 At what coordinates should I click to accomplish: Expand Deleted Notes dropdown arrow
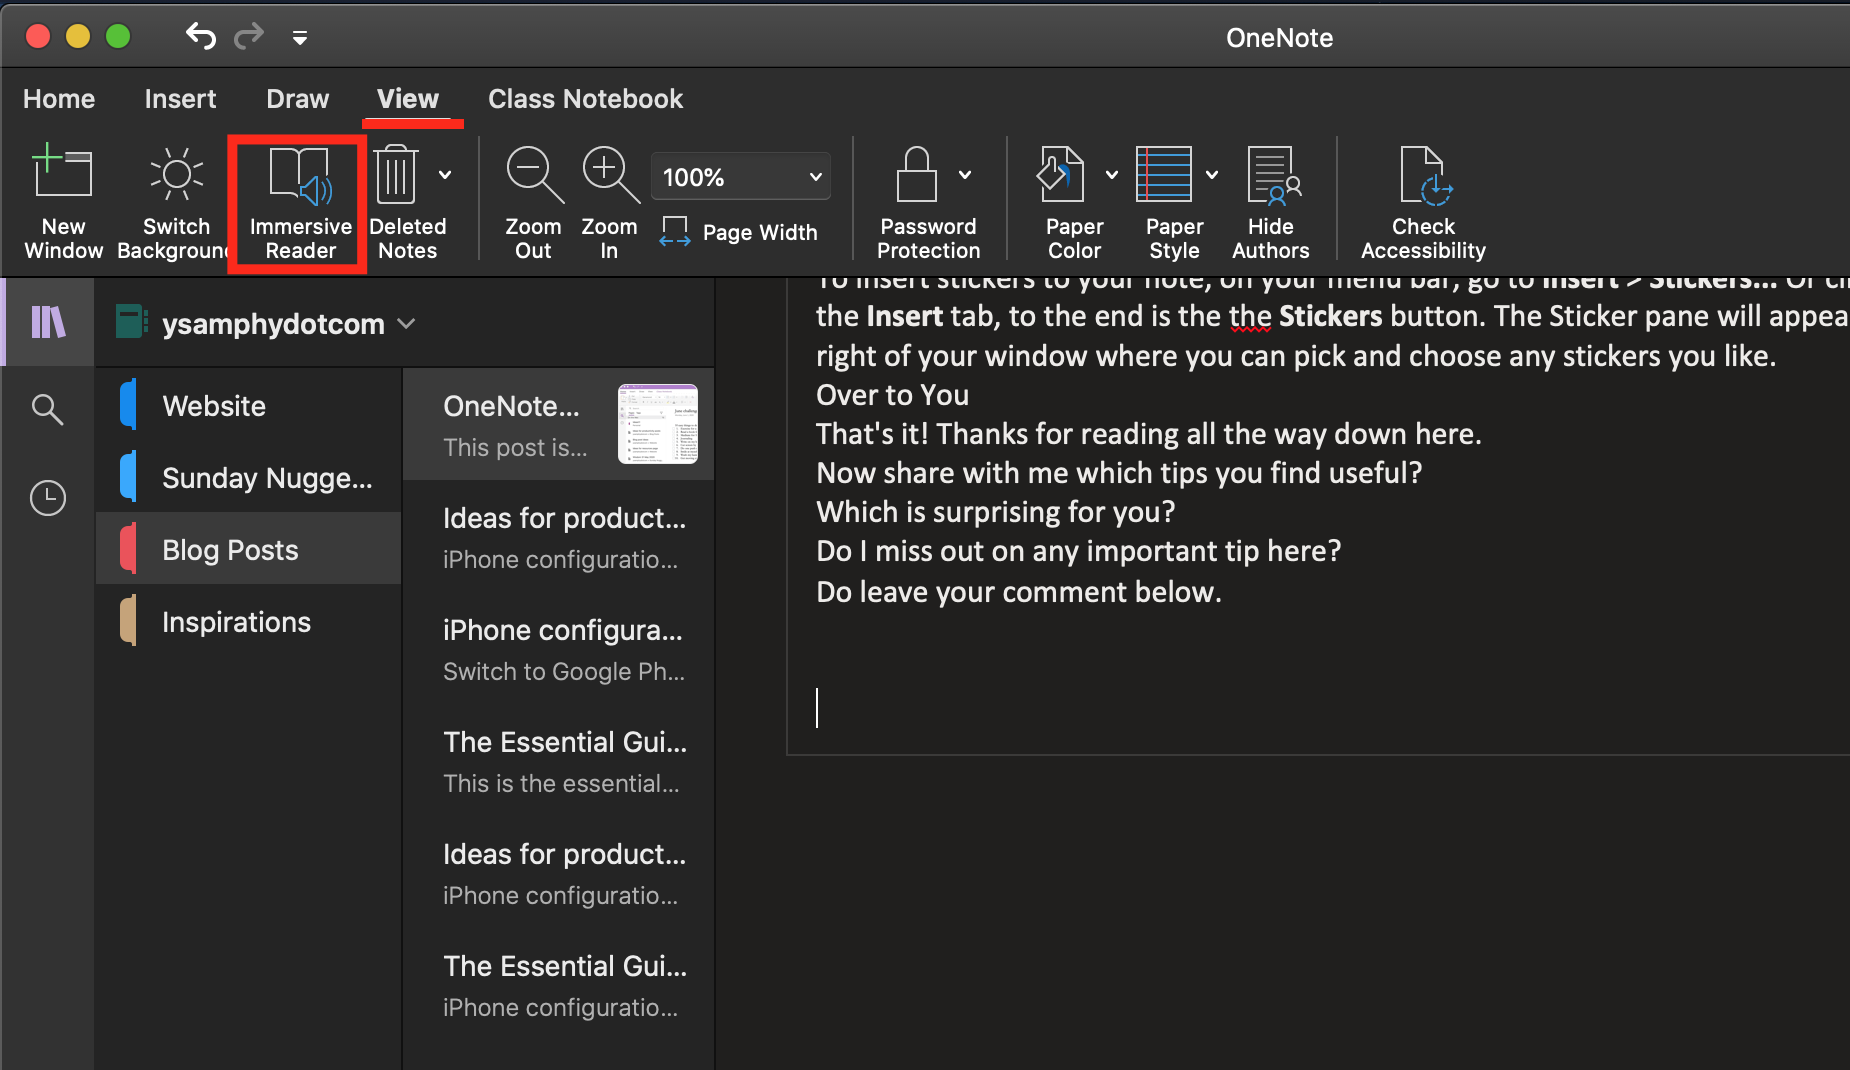click(x=445, y=175)
